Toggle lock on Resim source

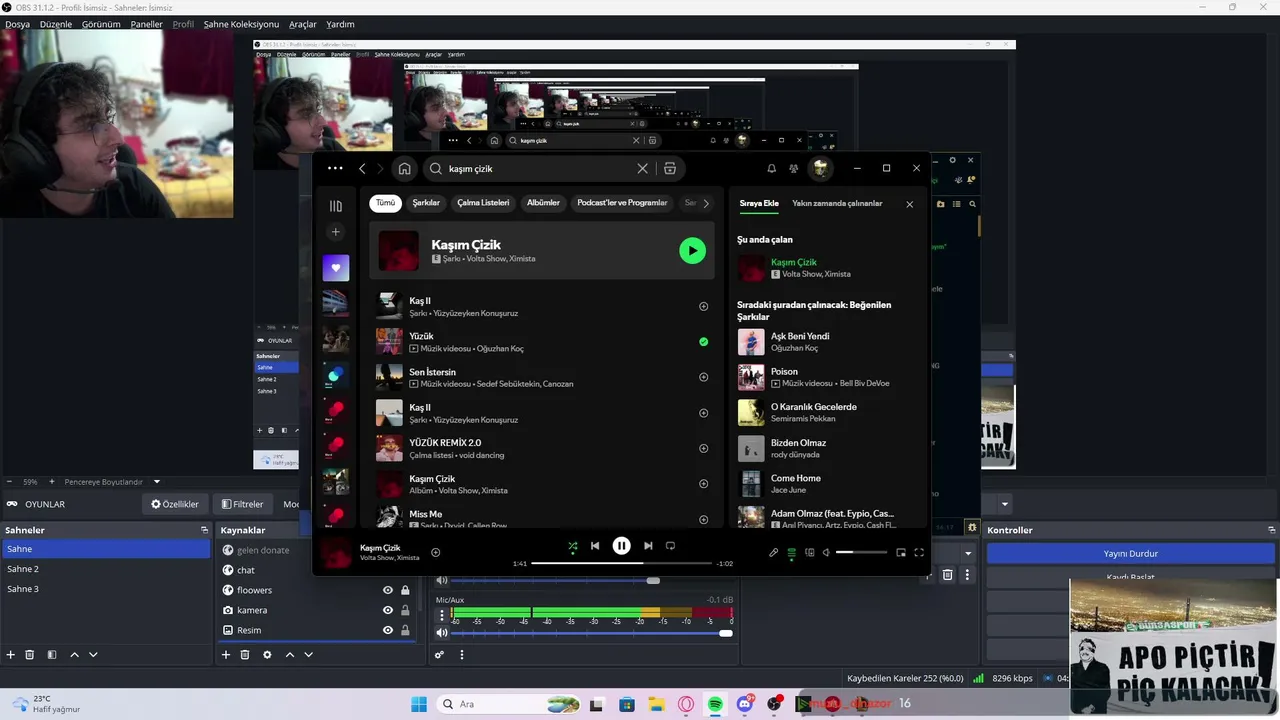pos(405,630)
